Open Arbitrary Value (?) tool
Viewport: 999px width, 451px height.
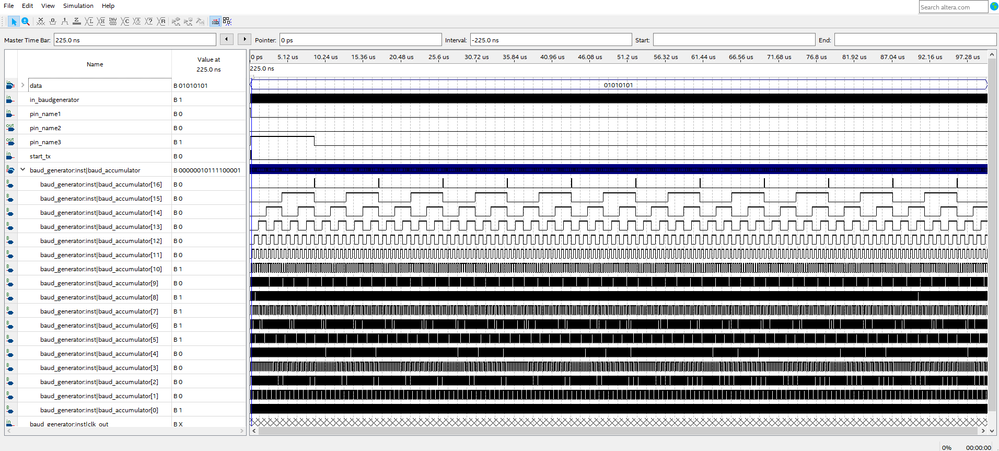(x=148, y=21)
